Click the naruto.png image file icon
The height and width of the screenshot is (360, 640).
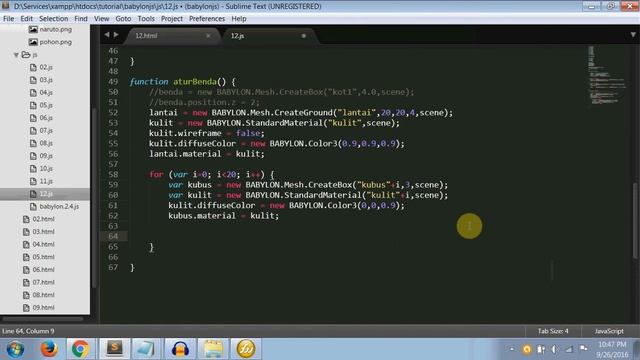(33, 29)
